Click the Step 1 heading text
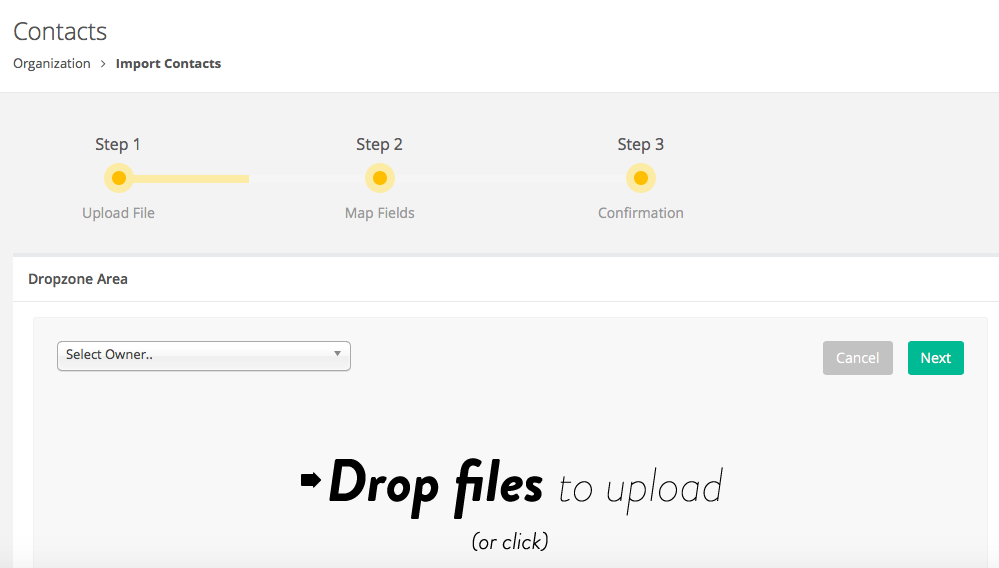This screenshot has width=999, height=568. 118,145
